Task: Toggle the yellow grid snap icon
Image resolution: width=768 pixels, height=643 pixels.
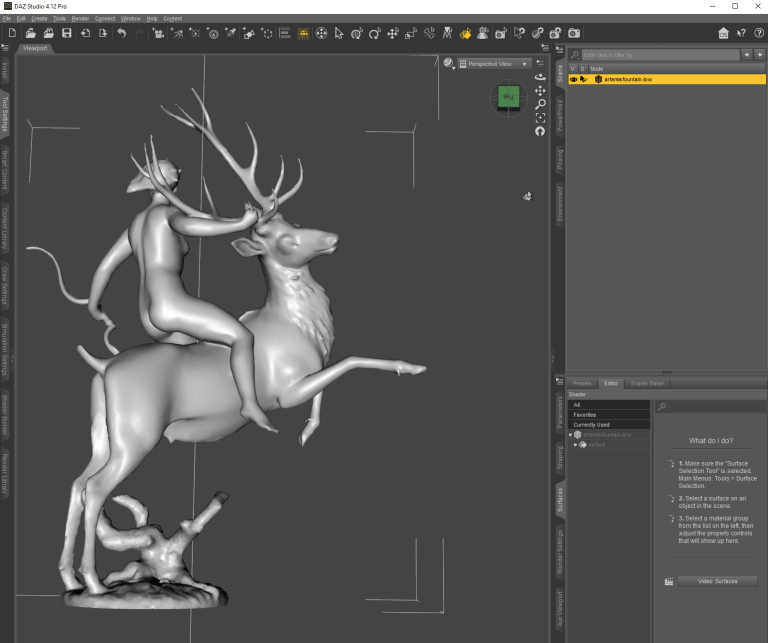Action: 303,33
